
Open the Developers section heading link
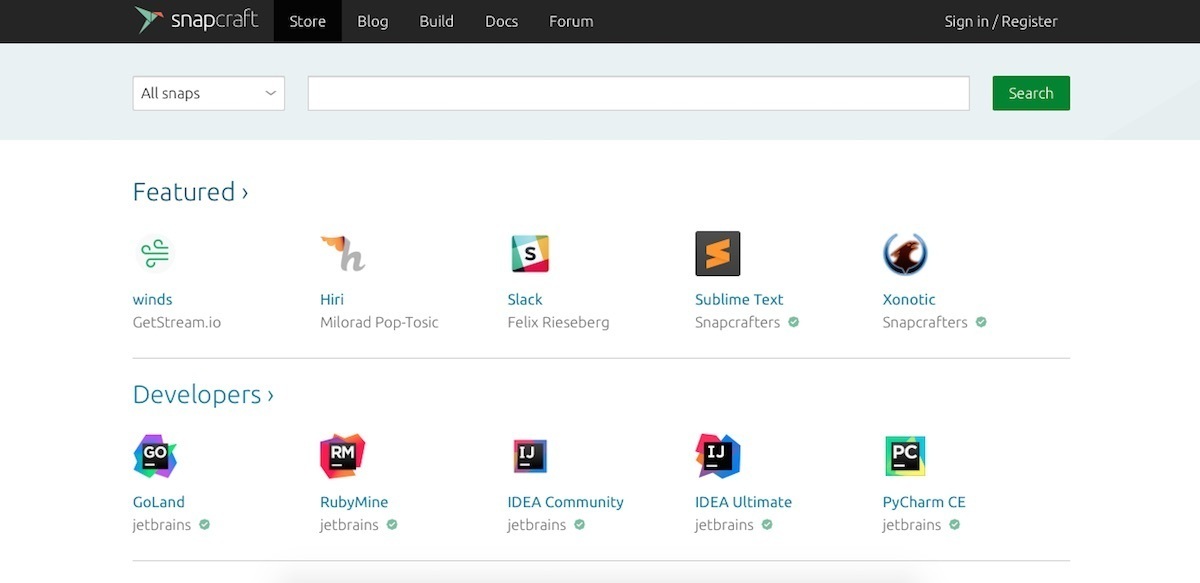[203, 395]
